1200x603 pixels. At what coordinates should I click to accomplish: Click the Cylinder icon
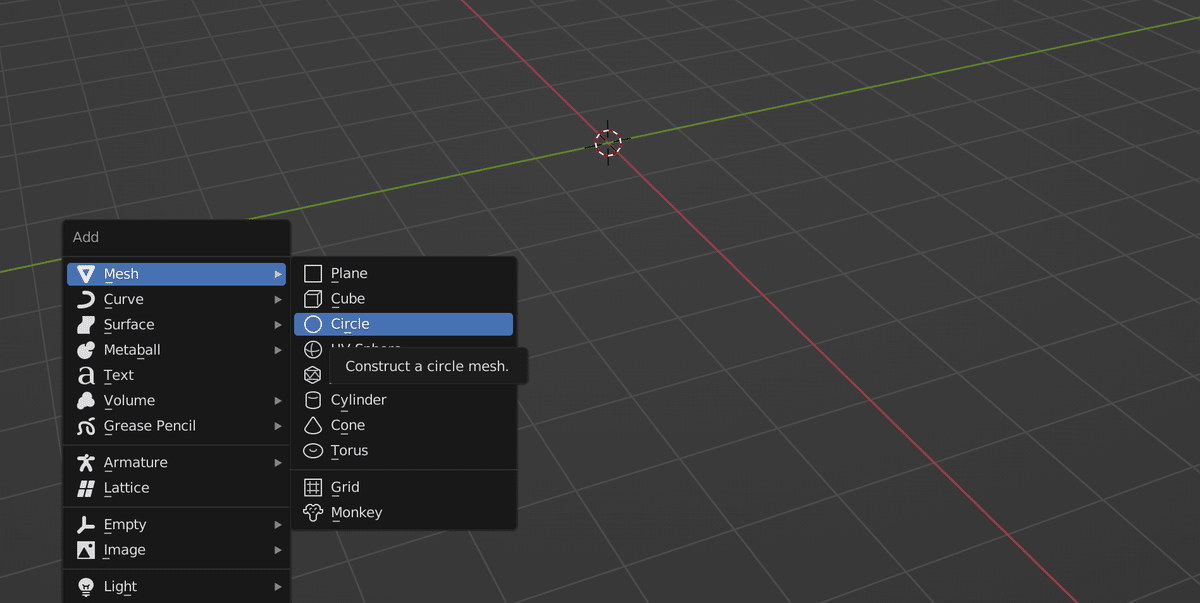(313, 400)
